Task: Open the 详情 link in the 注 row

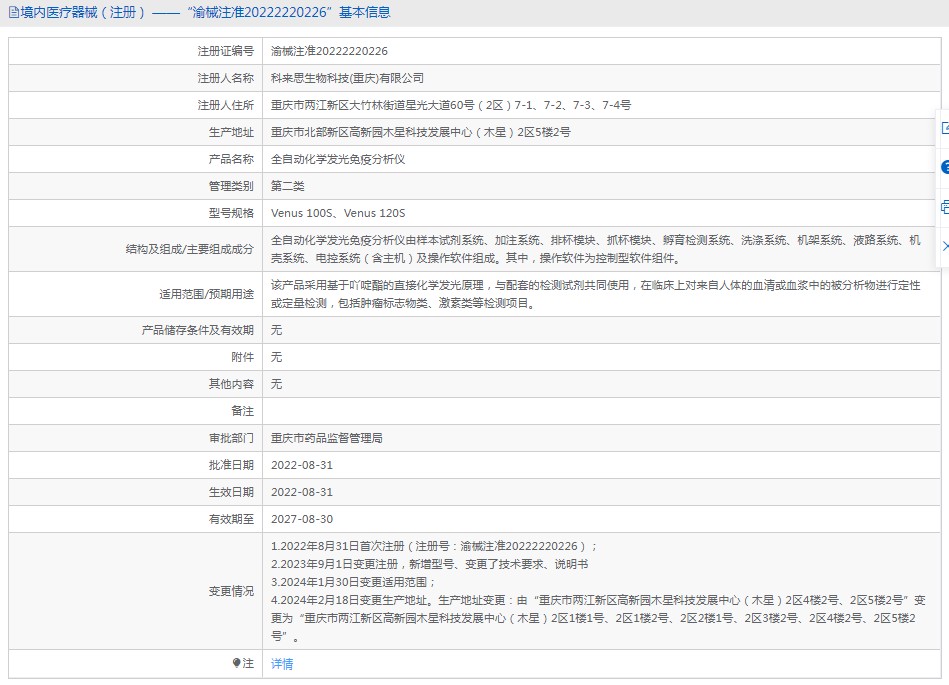Action: point(282,664)
